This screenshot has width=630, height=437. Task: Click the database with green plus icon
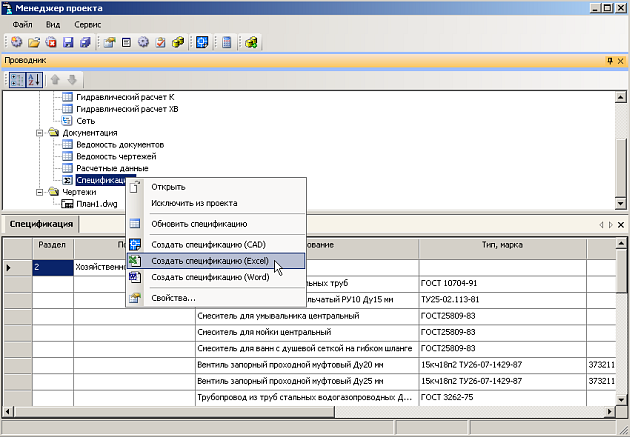click(252, 42)
